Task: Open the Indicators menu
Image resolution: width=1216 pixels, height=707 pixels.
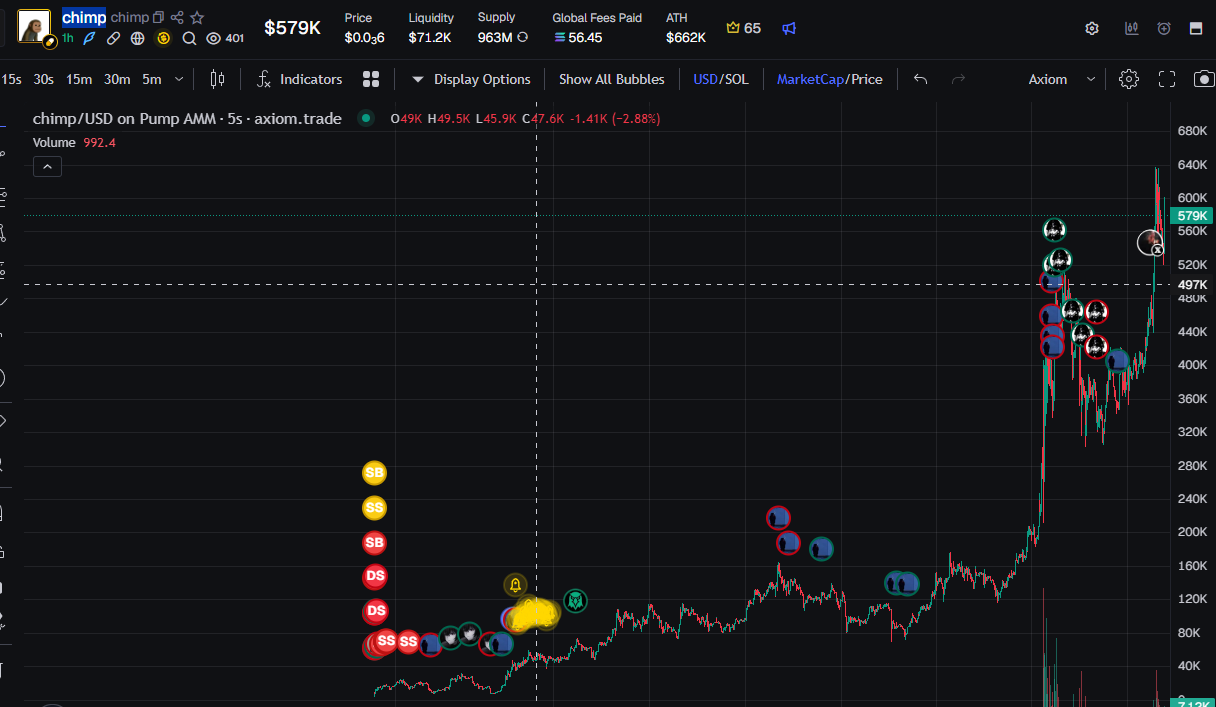Action: coord(299,79)
